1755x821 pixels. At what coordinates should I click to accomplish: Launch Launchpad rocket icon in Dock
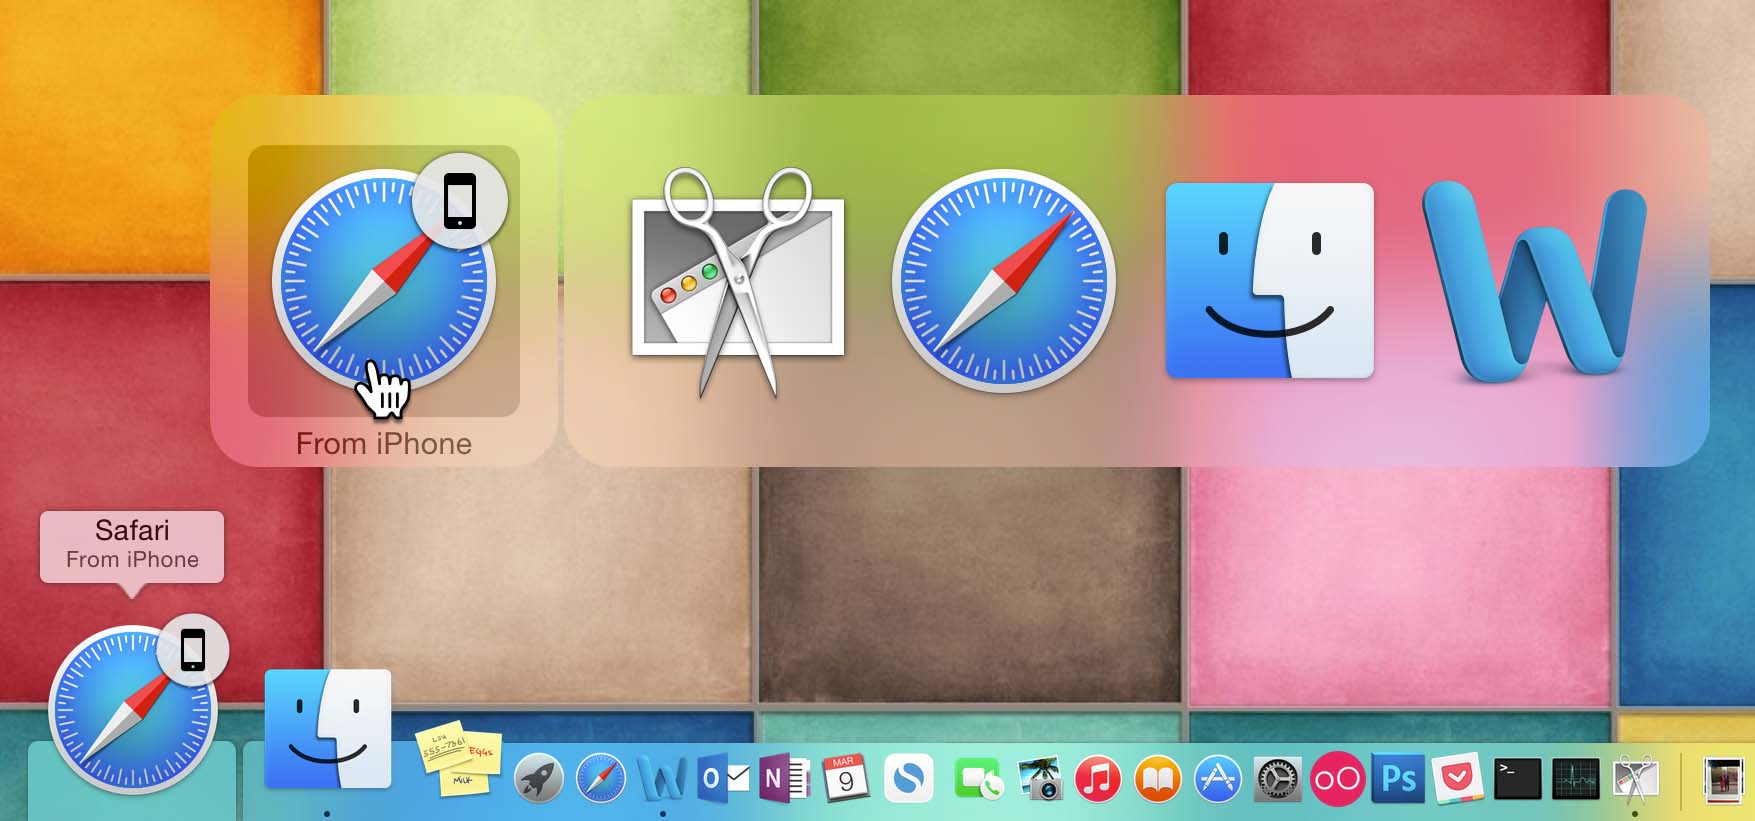539,778
